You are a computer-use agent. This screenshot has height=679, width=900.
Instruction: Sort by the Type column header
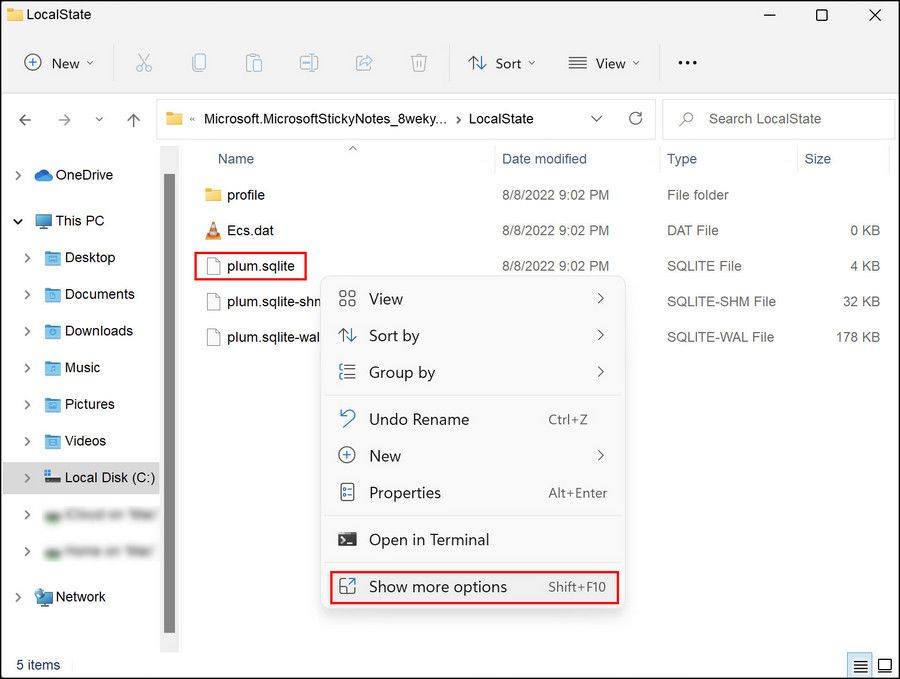pyautogui.click(x=682, y=159)
